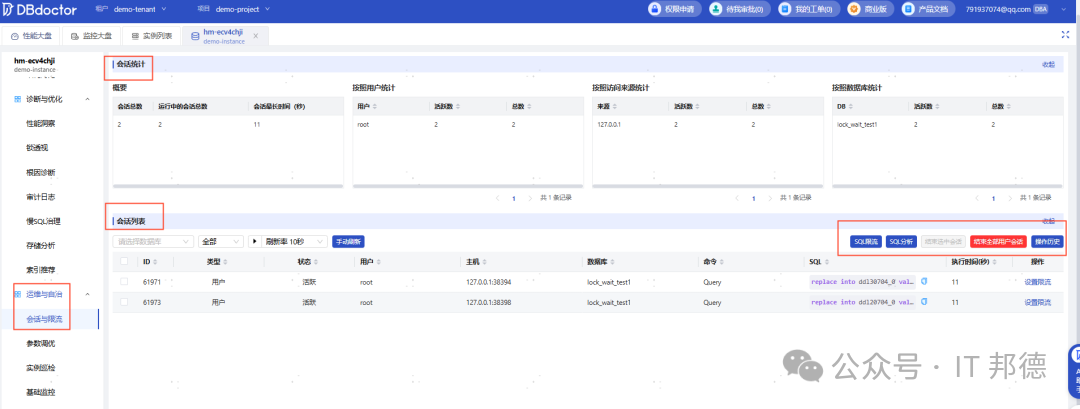Viewport: 1080px width, 409px height.
Task: Click 设置限流 for session 61973
Action: (x=1037, y=302)
